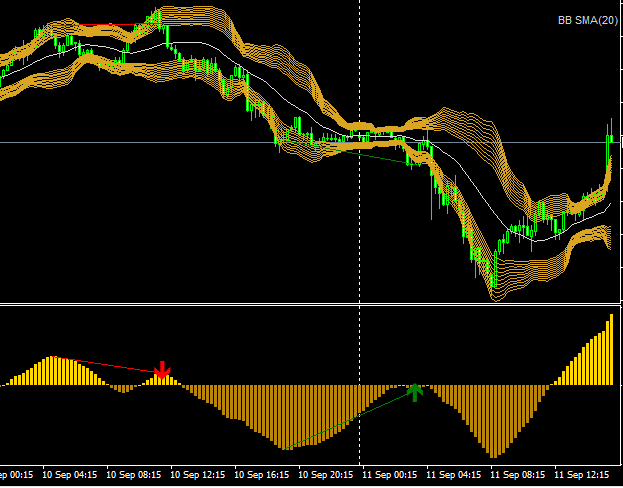This screenshot has width=623, height=488.
Task: Click the 11 Sep 00:15 time label
Action: coord(389,475)
